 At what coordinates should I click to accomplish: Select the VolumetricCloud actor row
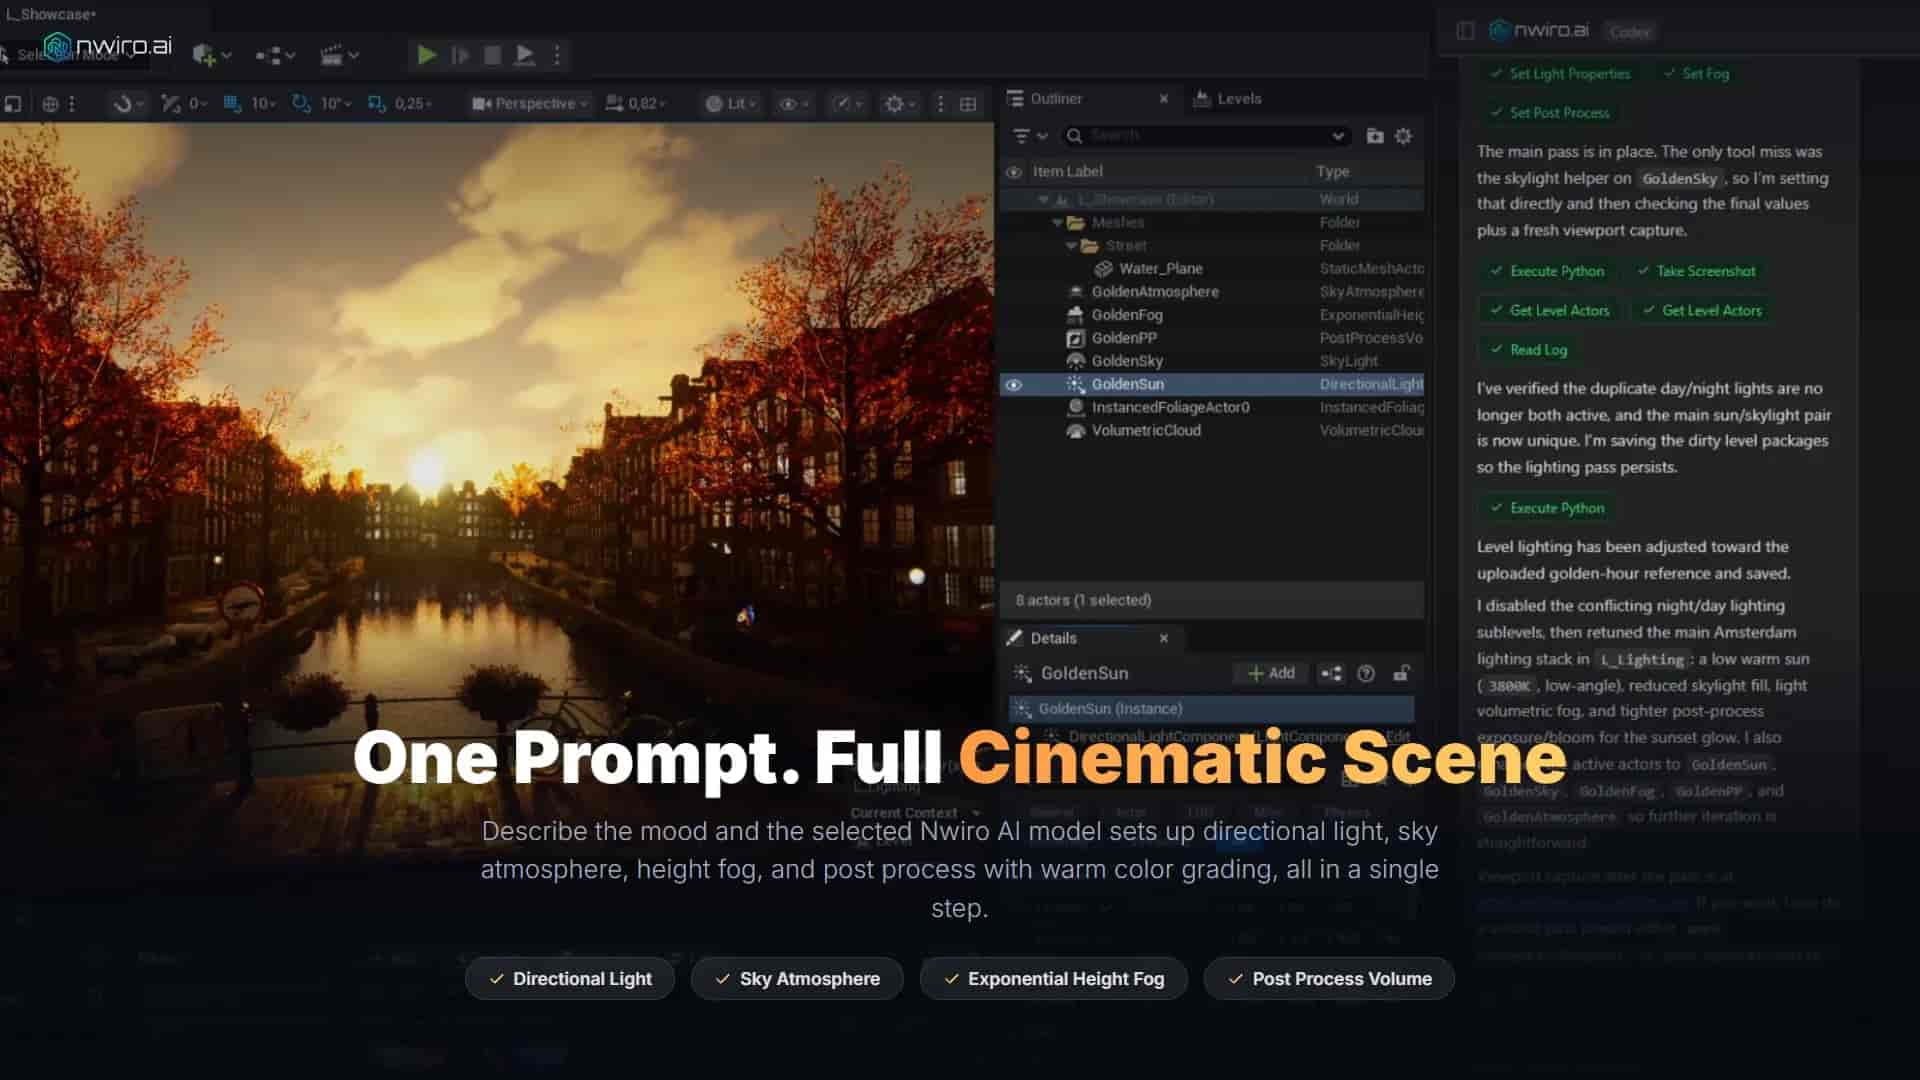(1212, 430)
